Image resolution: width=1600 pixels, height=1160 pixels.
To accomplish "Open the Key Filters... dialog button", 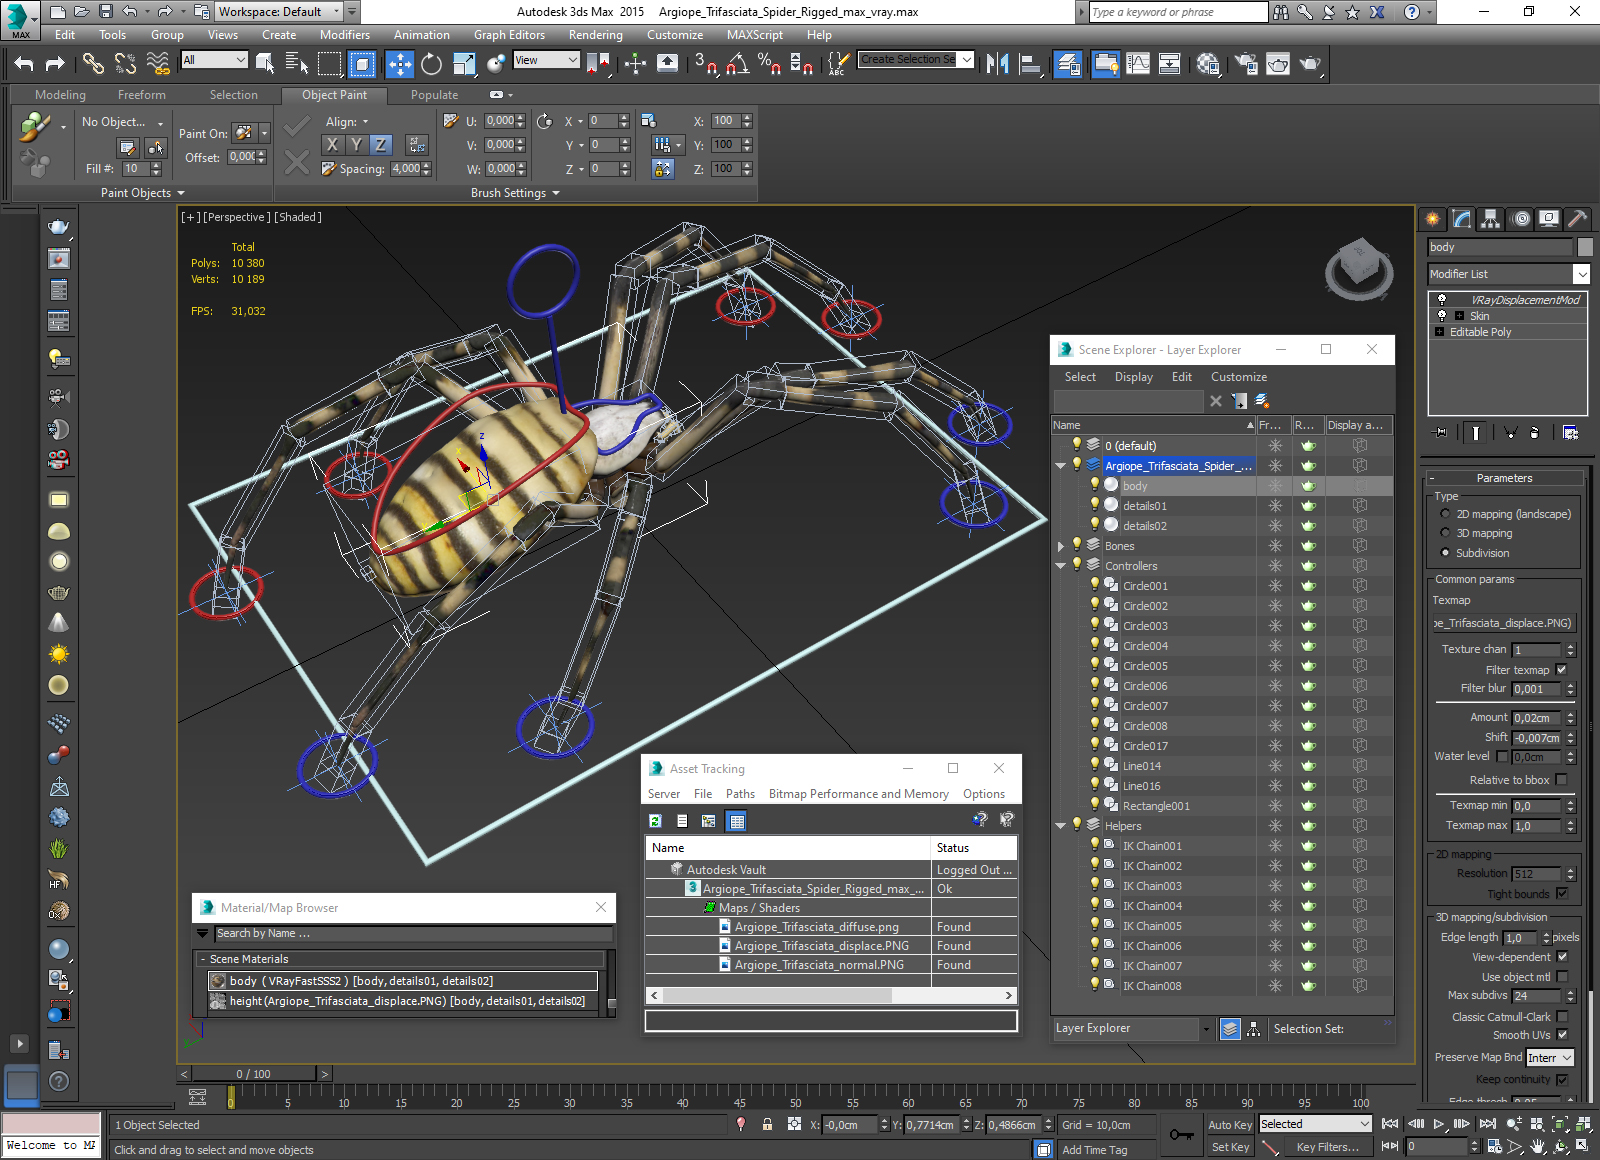I will tap(1327, 1147).
